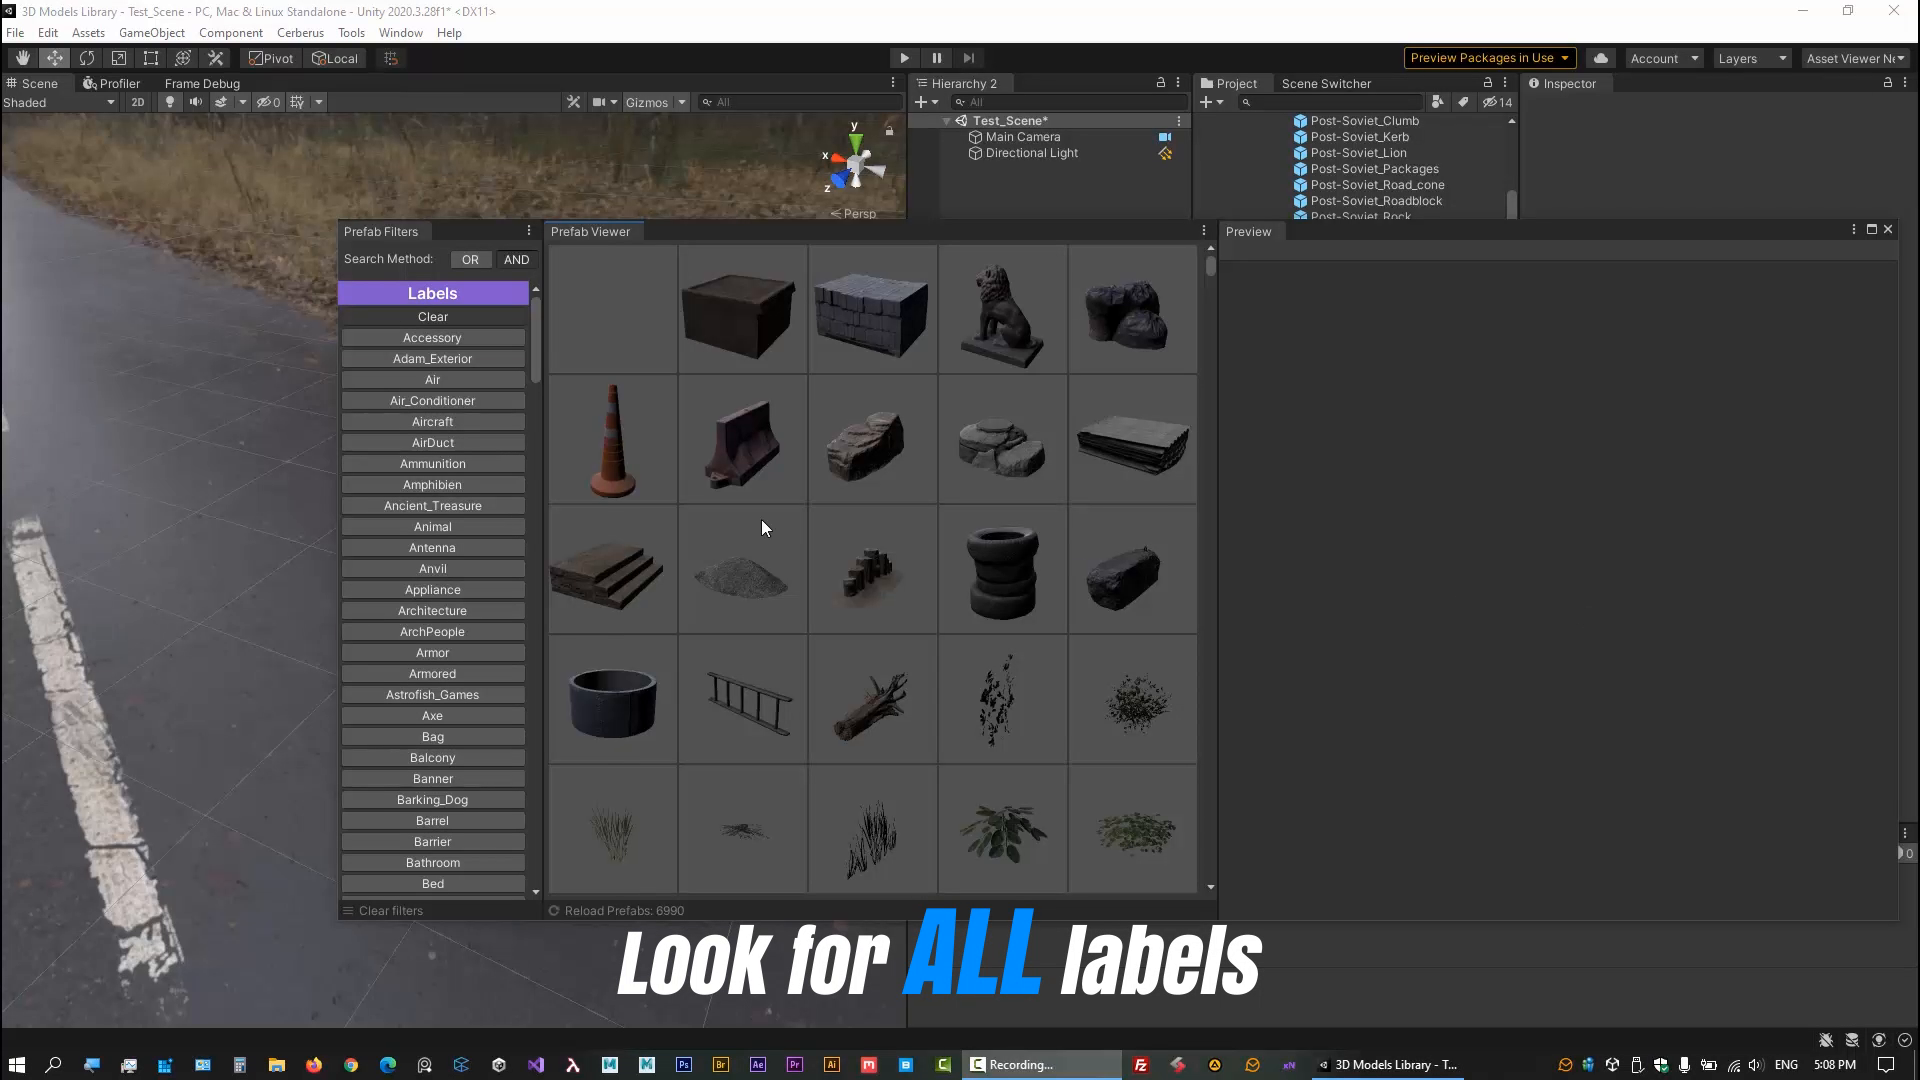Screen dimensions: 1920x1080
Task: Toggle scene lighting
Action: (x=170, y=102)
